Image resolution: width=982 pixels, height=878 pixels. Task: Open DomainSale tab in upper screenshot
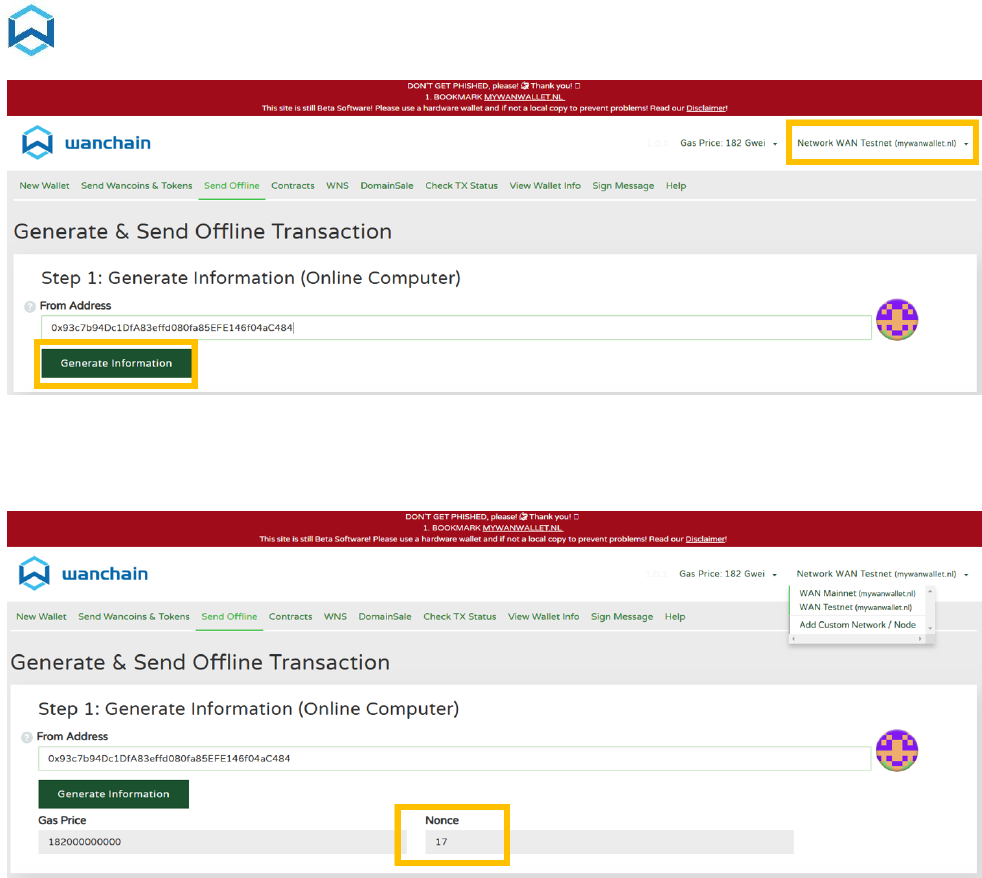(x=386, y=186)
